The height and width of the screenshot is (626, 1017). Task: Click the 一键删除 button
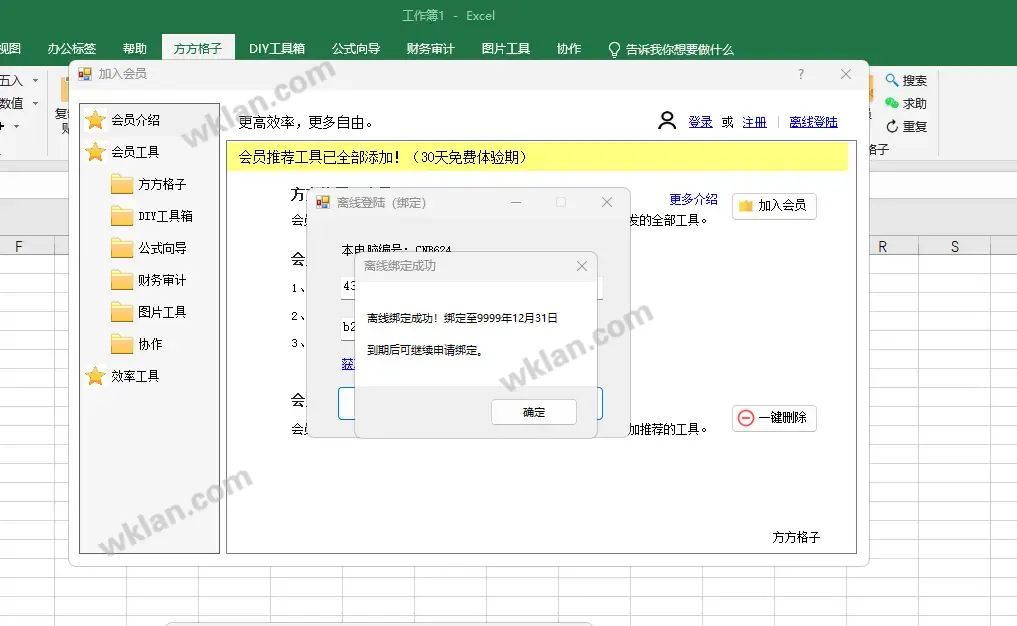tap(774, 418)
